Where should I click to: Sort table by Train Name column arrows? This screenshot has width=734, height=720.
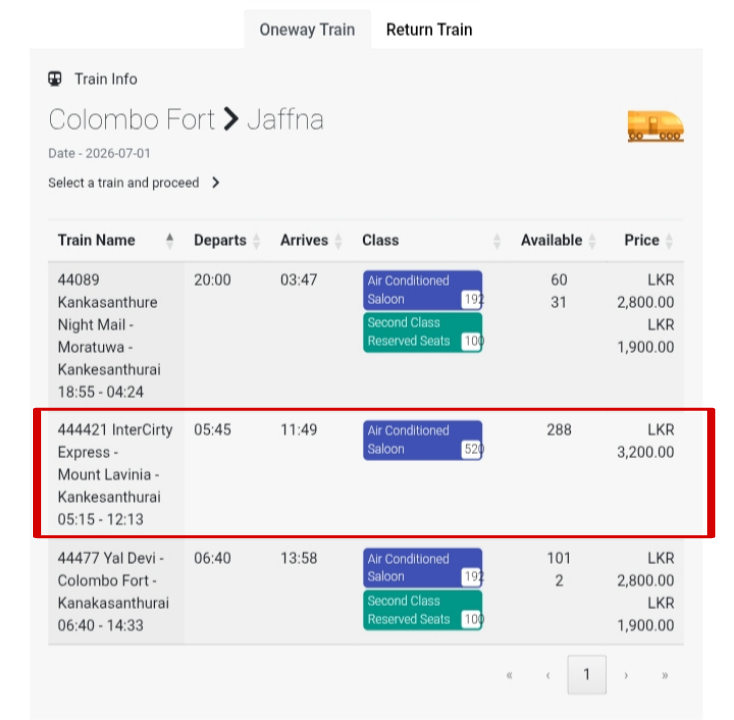169,241
